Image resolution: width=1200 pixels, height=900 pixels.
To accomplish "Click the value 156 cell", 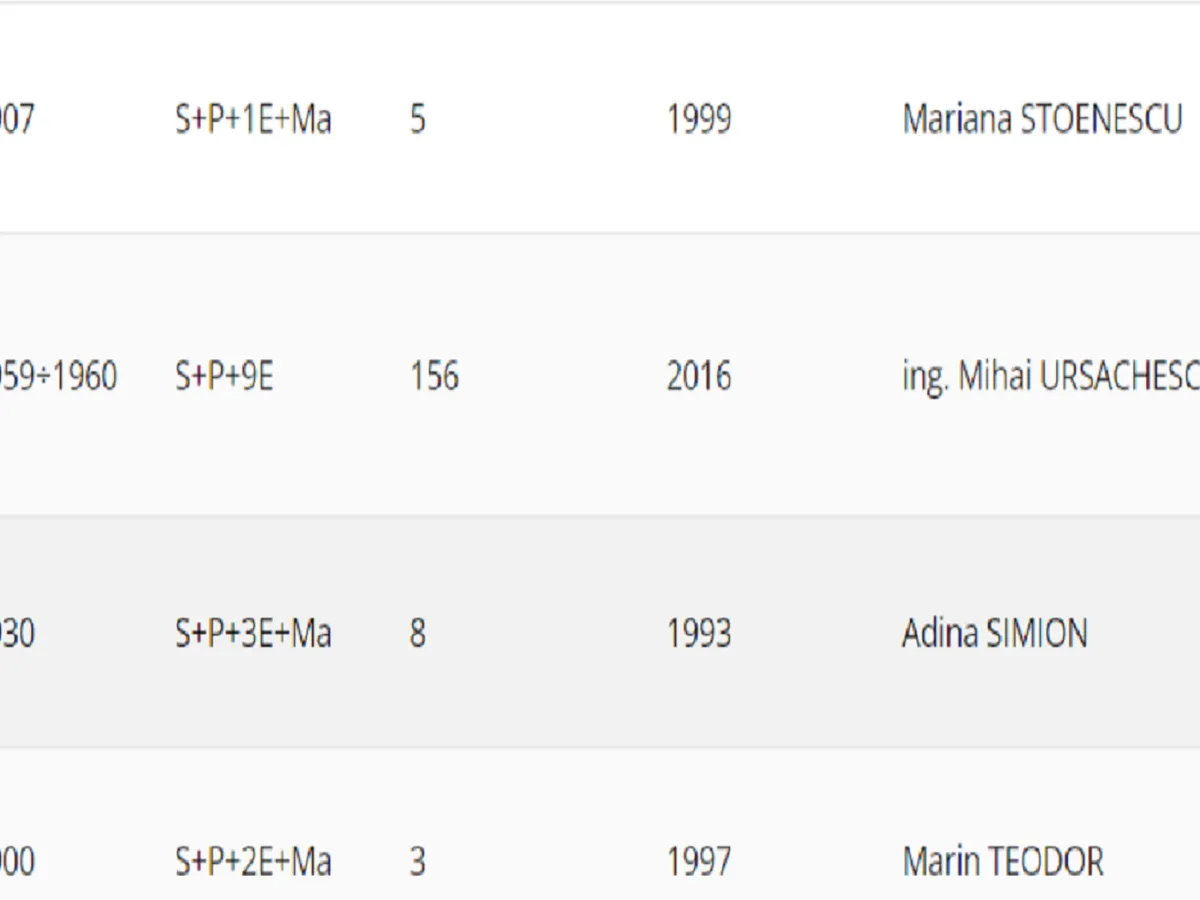I will (434, 377).
